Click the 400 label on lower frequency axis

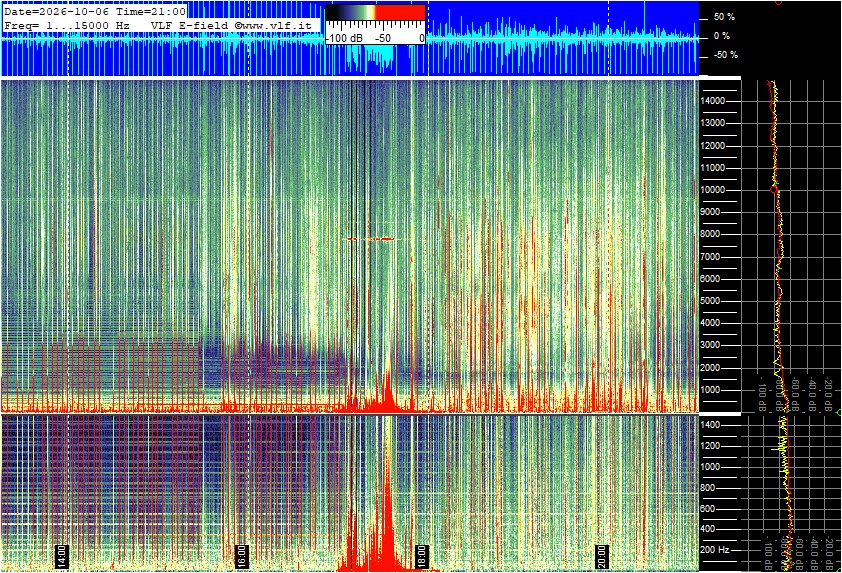pyautogui.click(x=708, y=529)
